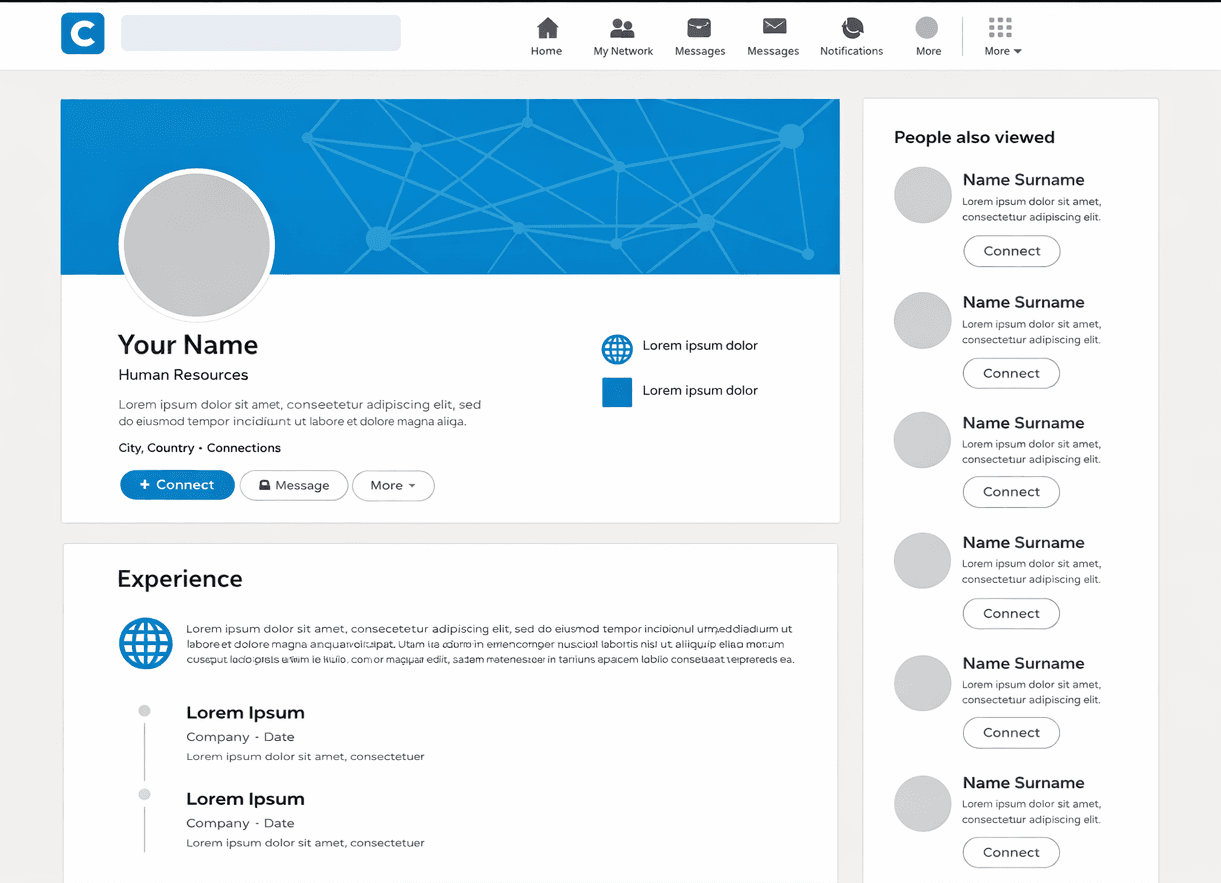Click the round avatar icon in navigation bar
Screen dimensions: 1221x883
(927, 27)
